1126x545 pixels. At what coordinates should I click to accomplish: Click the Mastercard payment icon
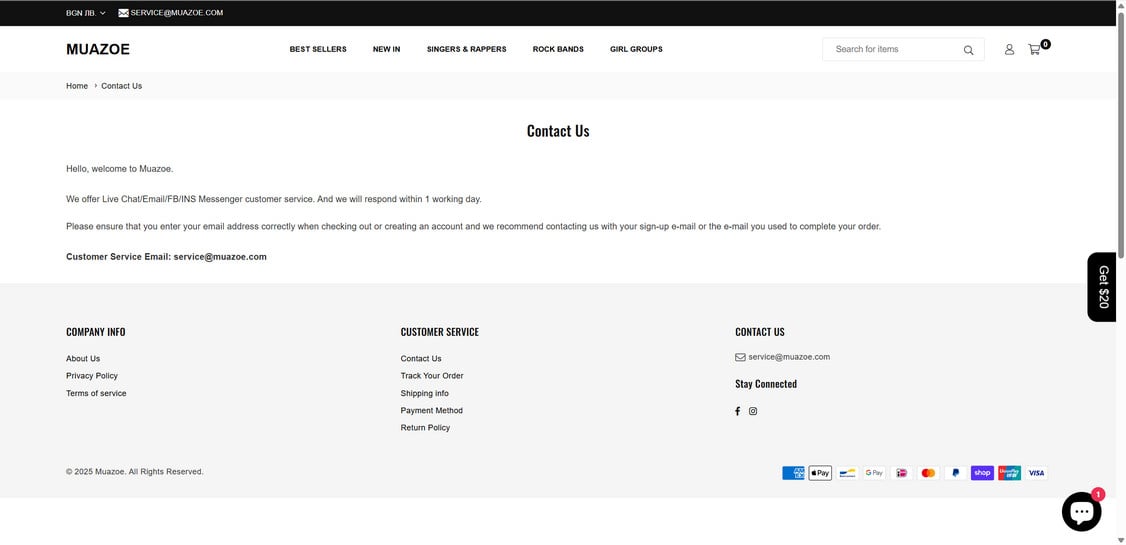click(x=928, y=473)
